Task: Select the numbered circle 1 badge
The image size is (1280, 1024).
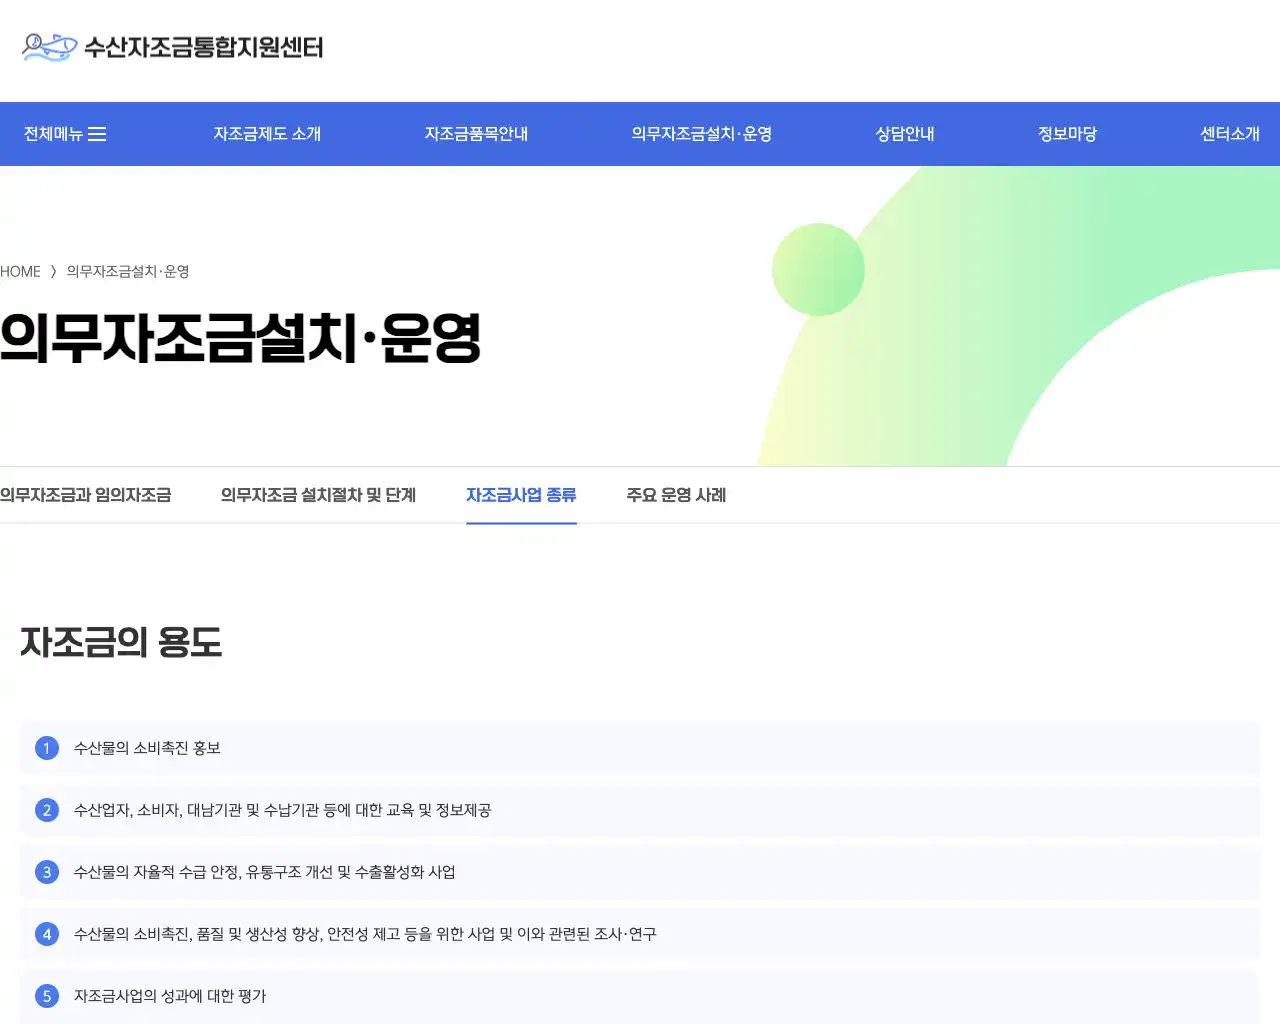Action: 46,748
